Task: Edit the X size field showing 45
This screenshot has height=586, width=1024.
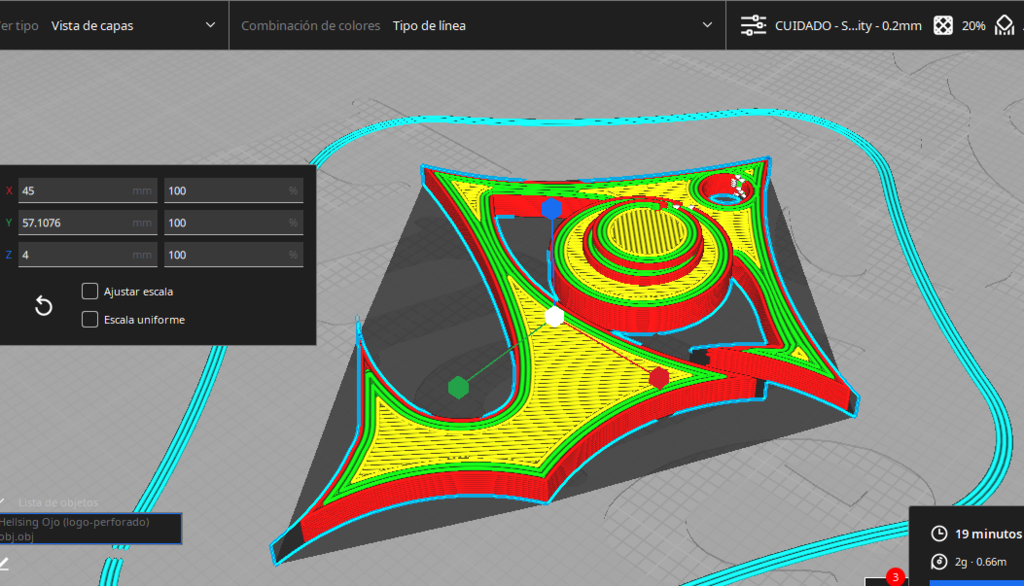Action: pos(88,191)
